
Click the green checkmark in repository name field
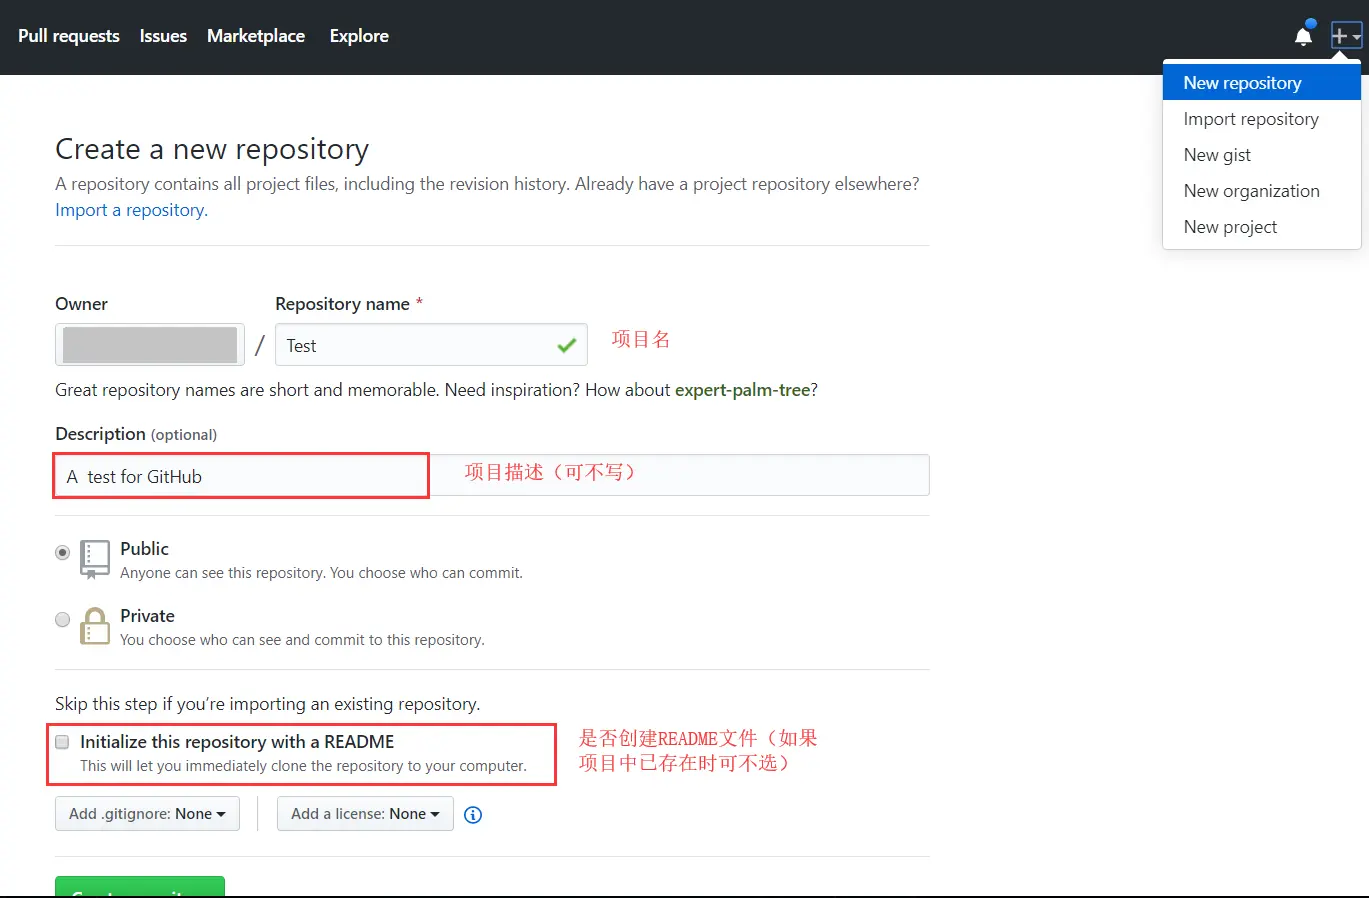pyautogui.click(x=567, y=345)
